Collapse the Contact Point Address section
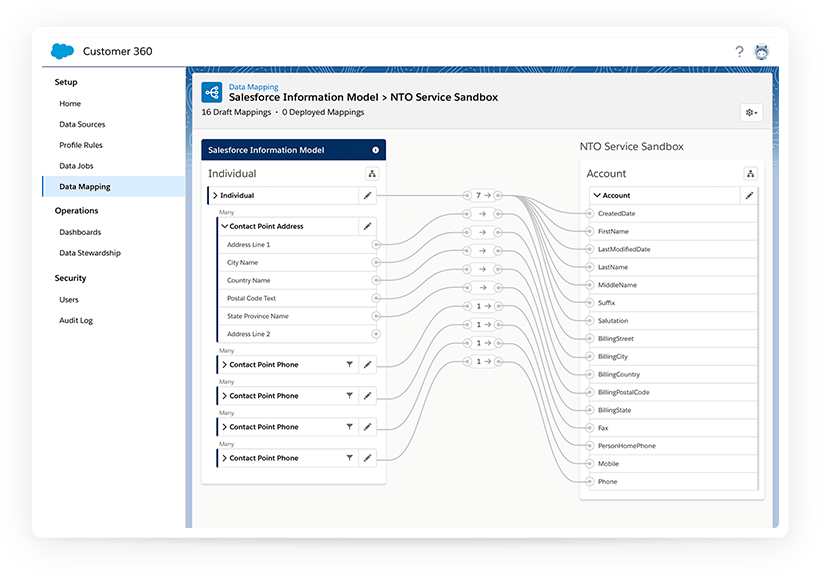The width and height of the screenshot is (820, 574). tap(224, 227)
